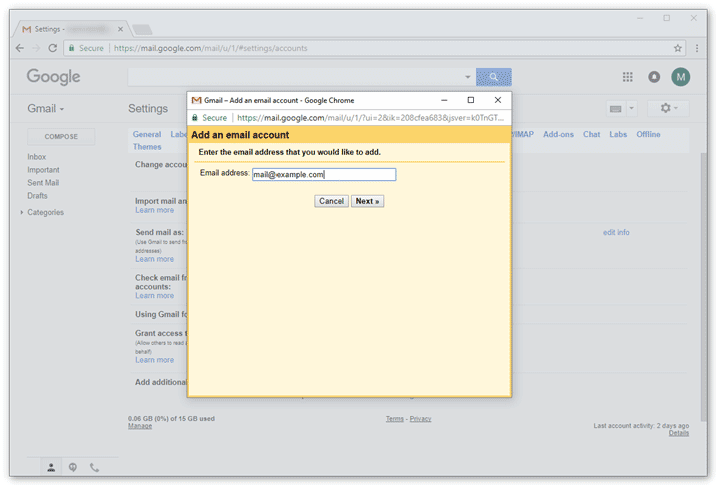Expand search options arrow
The width and height of the screenshot is (716, 485).
point(467,77)
